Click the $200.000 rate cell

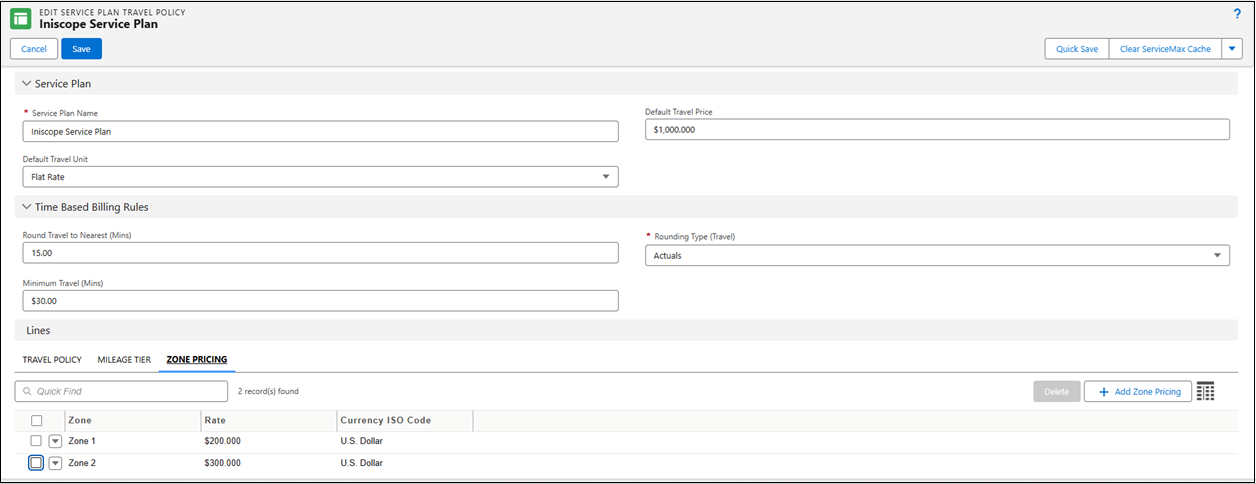222,441
